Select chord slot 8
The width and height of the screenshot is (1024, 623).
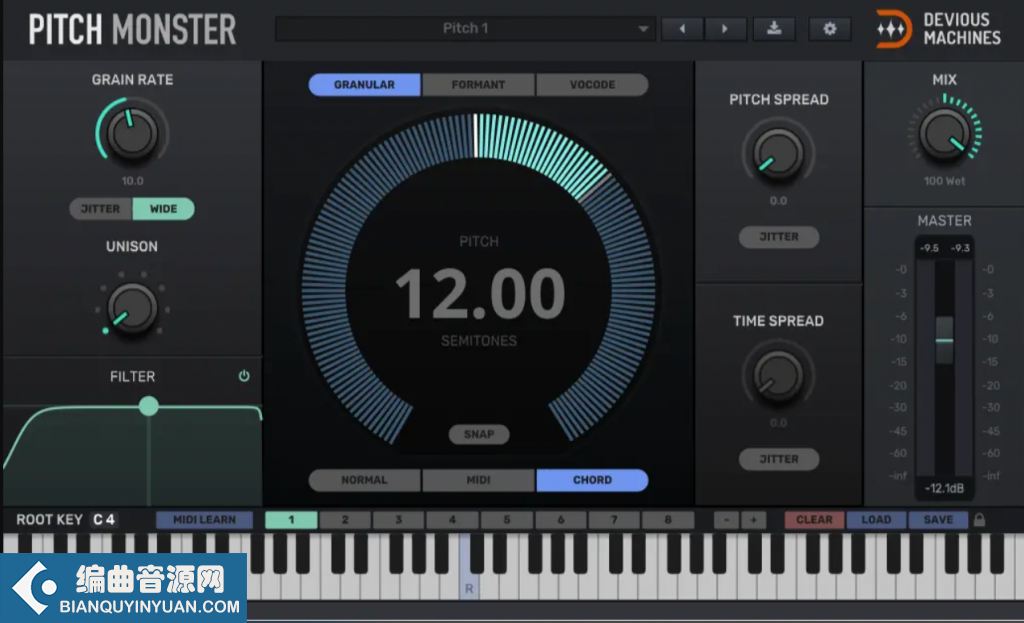click(x=668, y=520)
